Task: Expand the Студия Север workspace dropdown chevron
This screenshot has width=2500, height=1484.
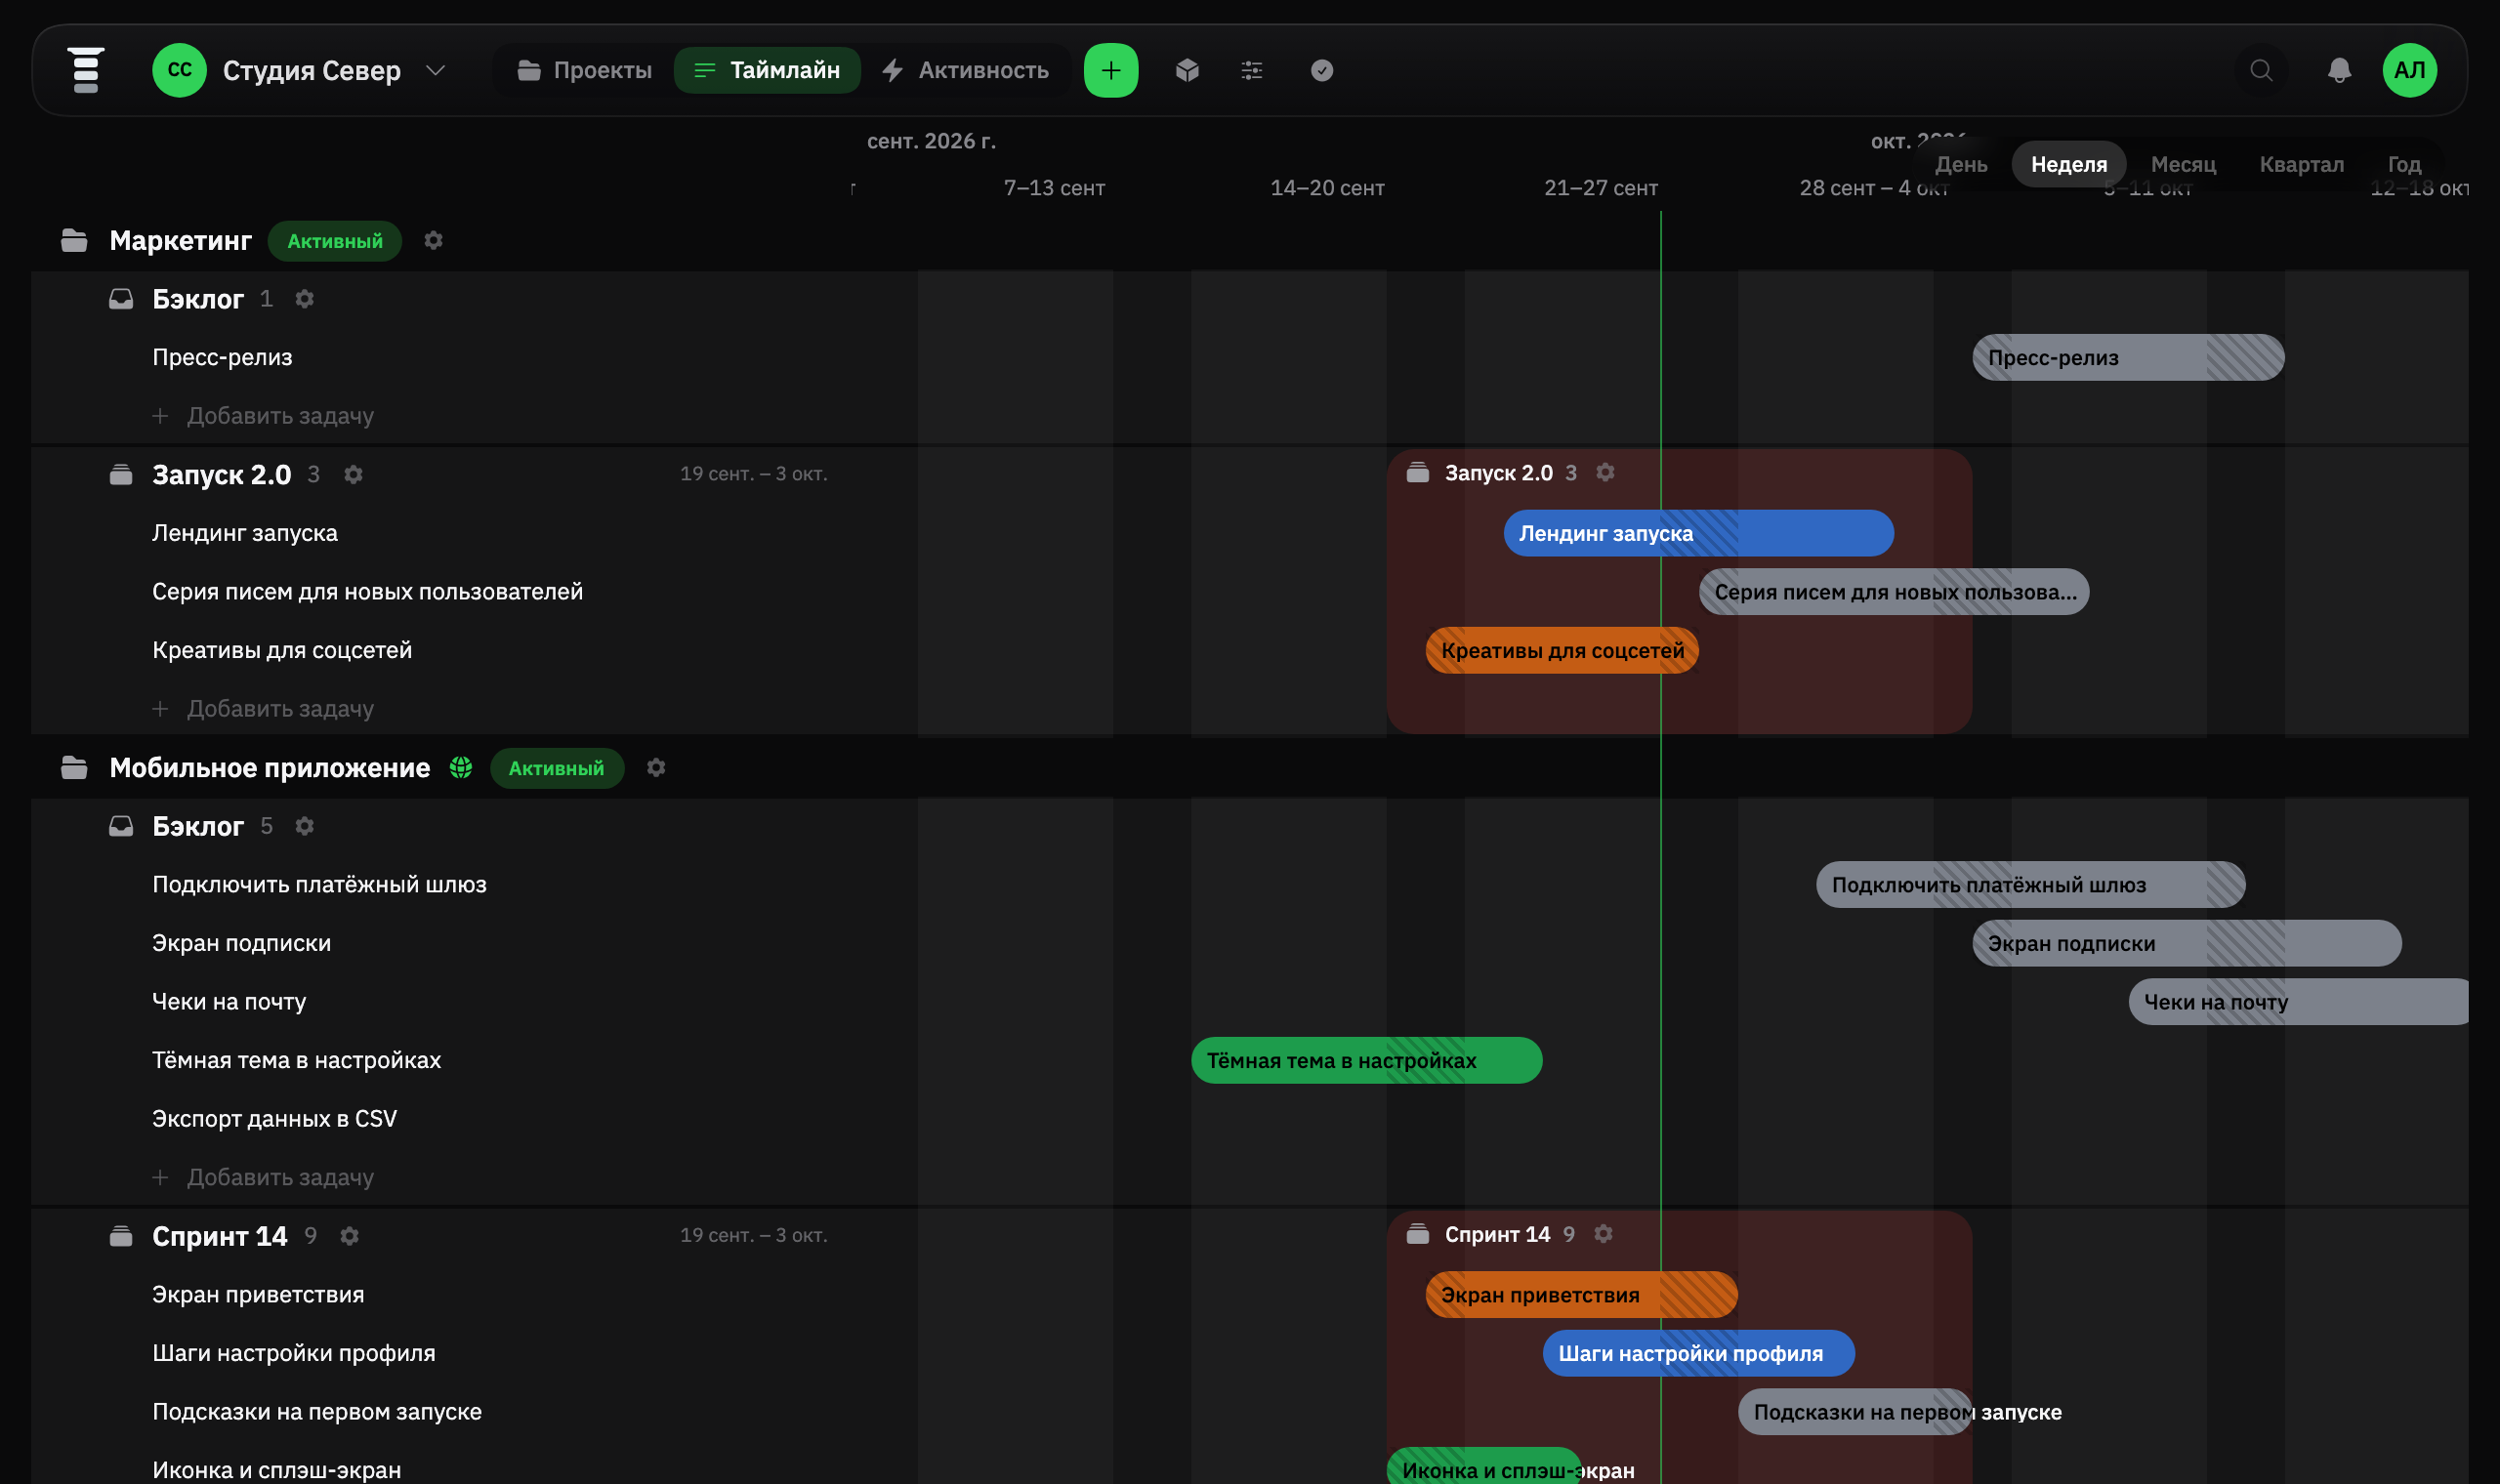Action: [x=435, y=70]
